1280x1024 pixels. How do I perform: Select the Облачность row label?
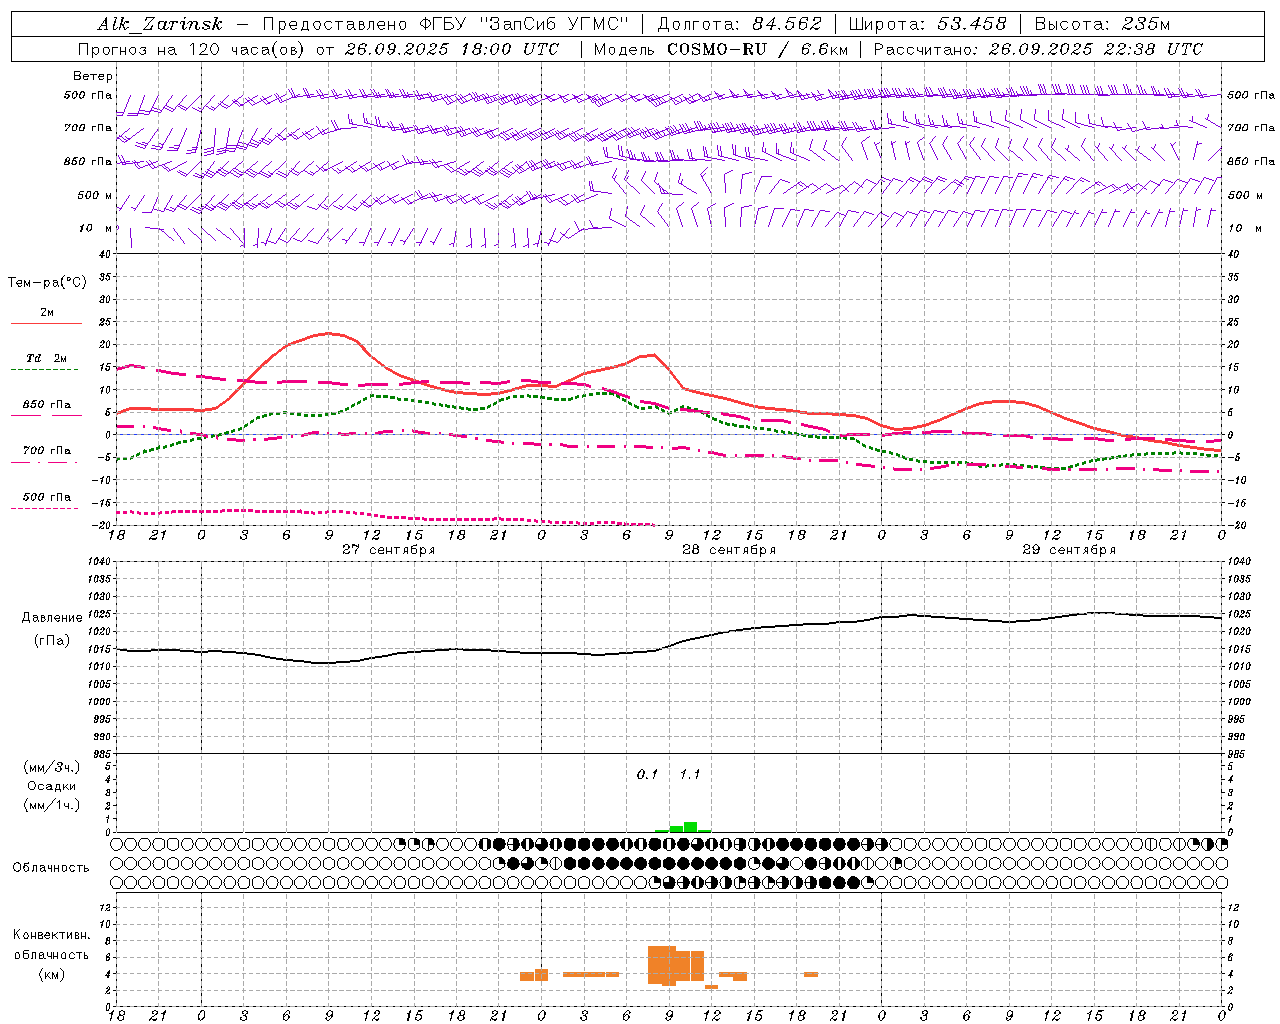click(x=51, y=868)
